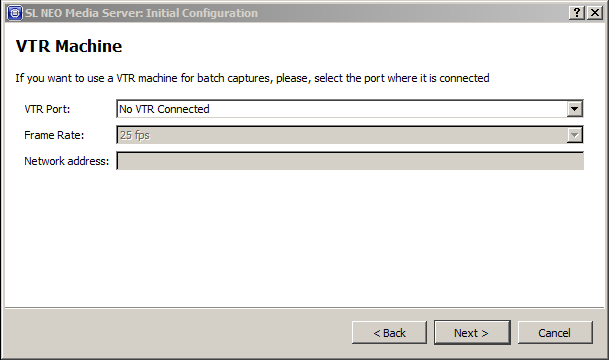Click the "Frame Rate:" label
The height and width of the screenshot is (360, 609).
[x=54, y=135]
